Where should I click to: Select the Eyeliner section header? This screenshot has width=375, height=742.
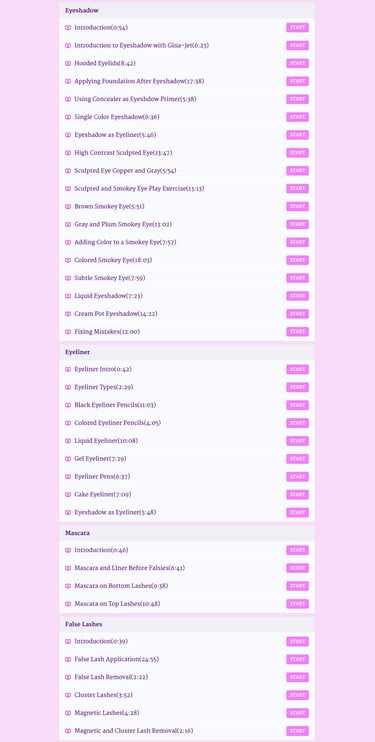[x=187, y=352]
